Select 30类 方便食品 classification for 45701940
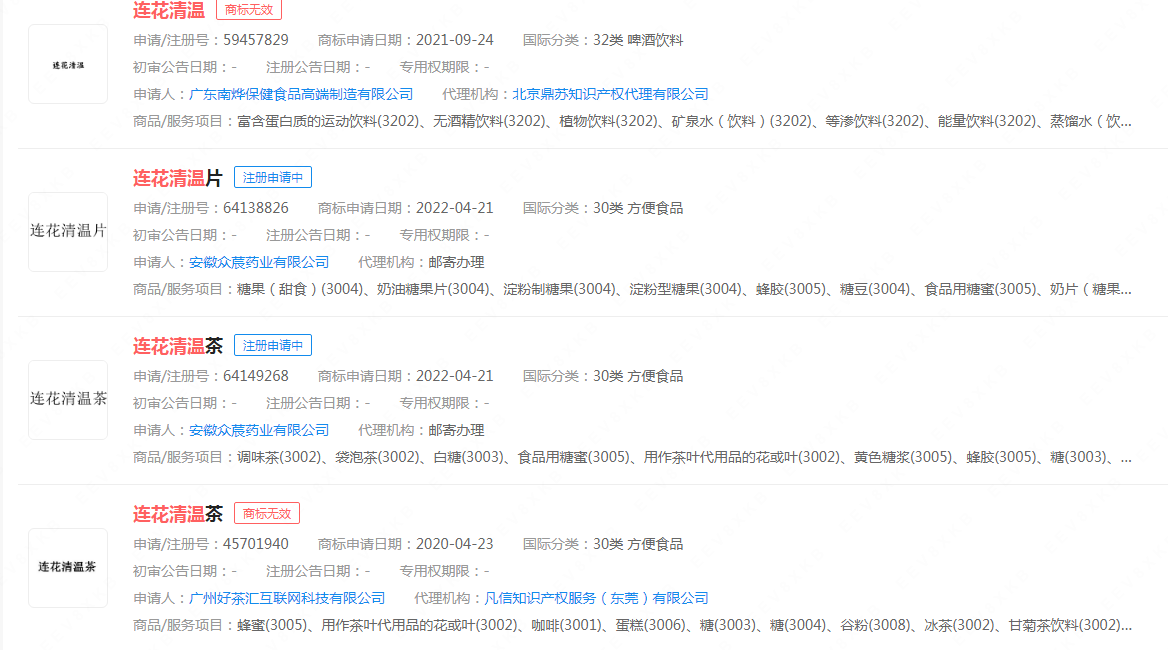 coord(638,544)
